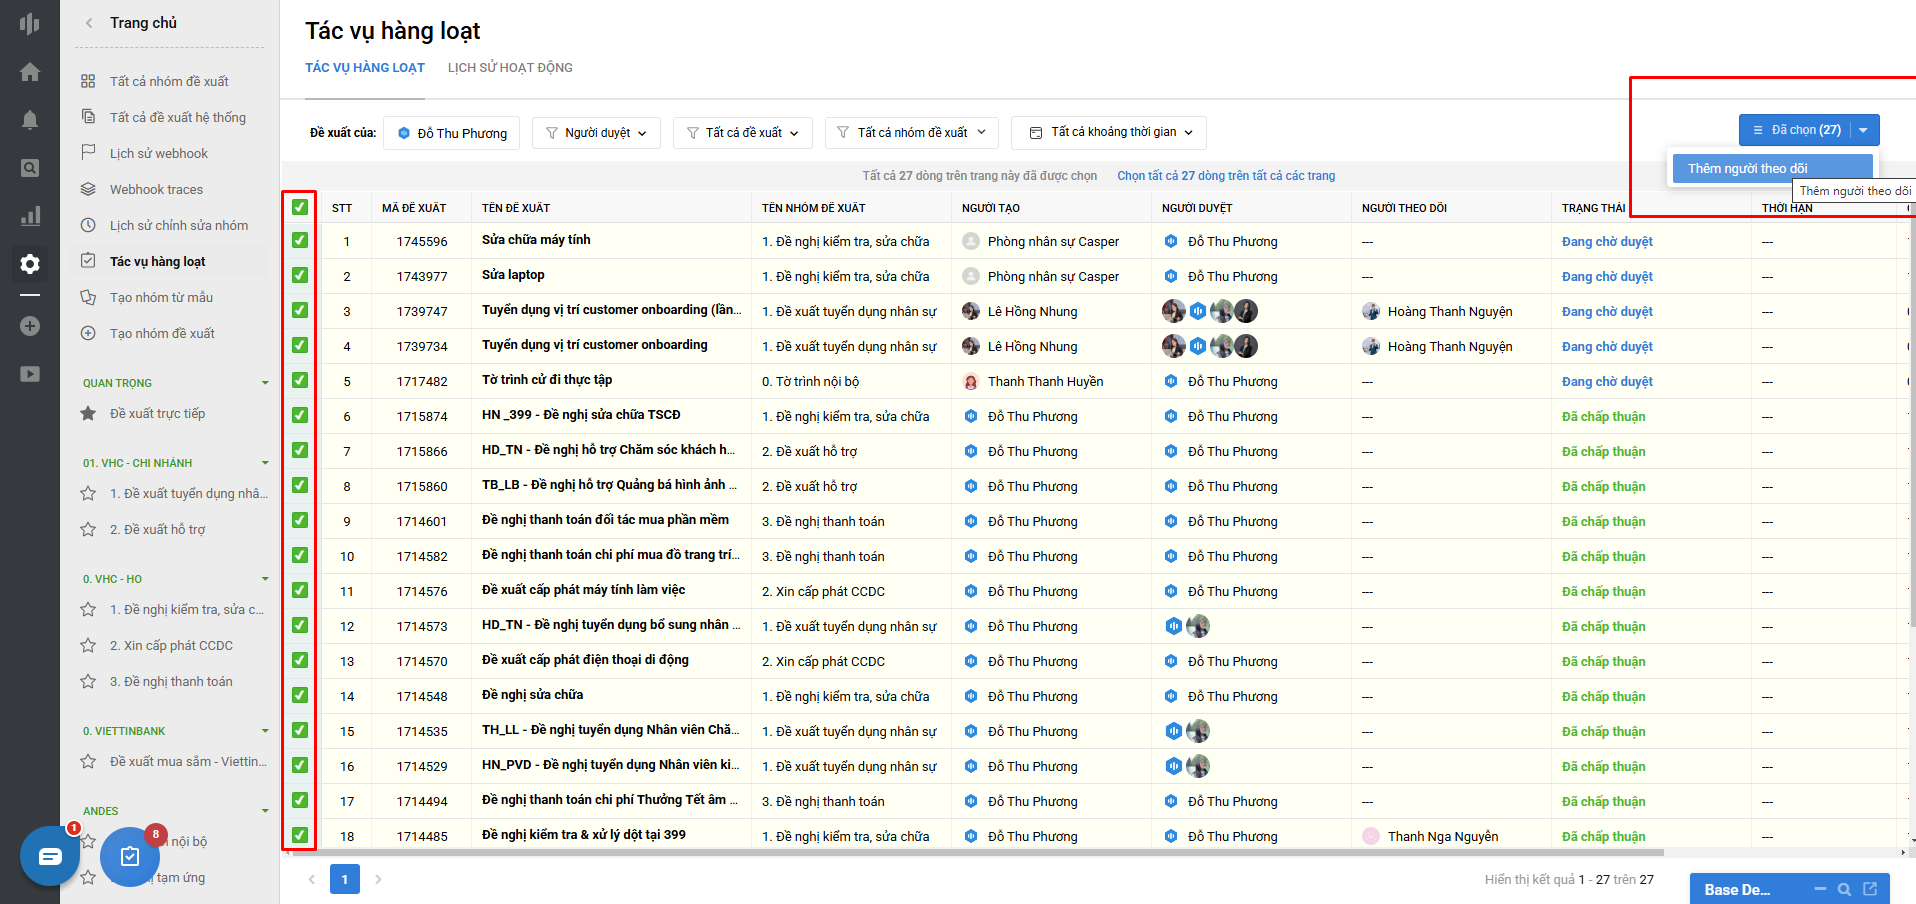
Task: Click "Chọn tất cả 27 dòng trên tất cả các trang"
Action: (1226, 176)
